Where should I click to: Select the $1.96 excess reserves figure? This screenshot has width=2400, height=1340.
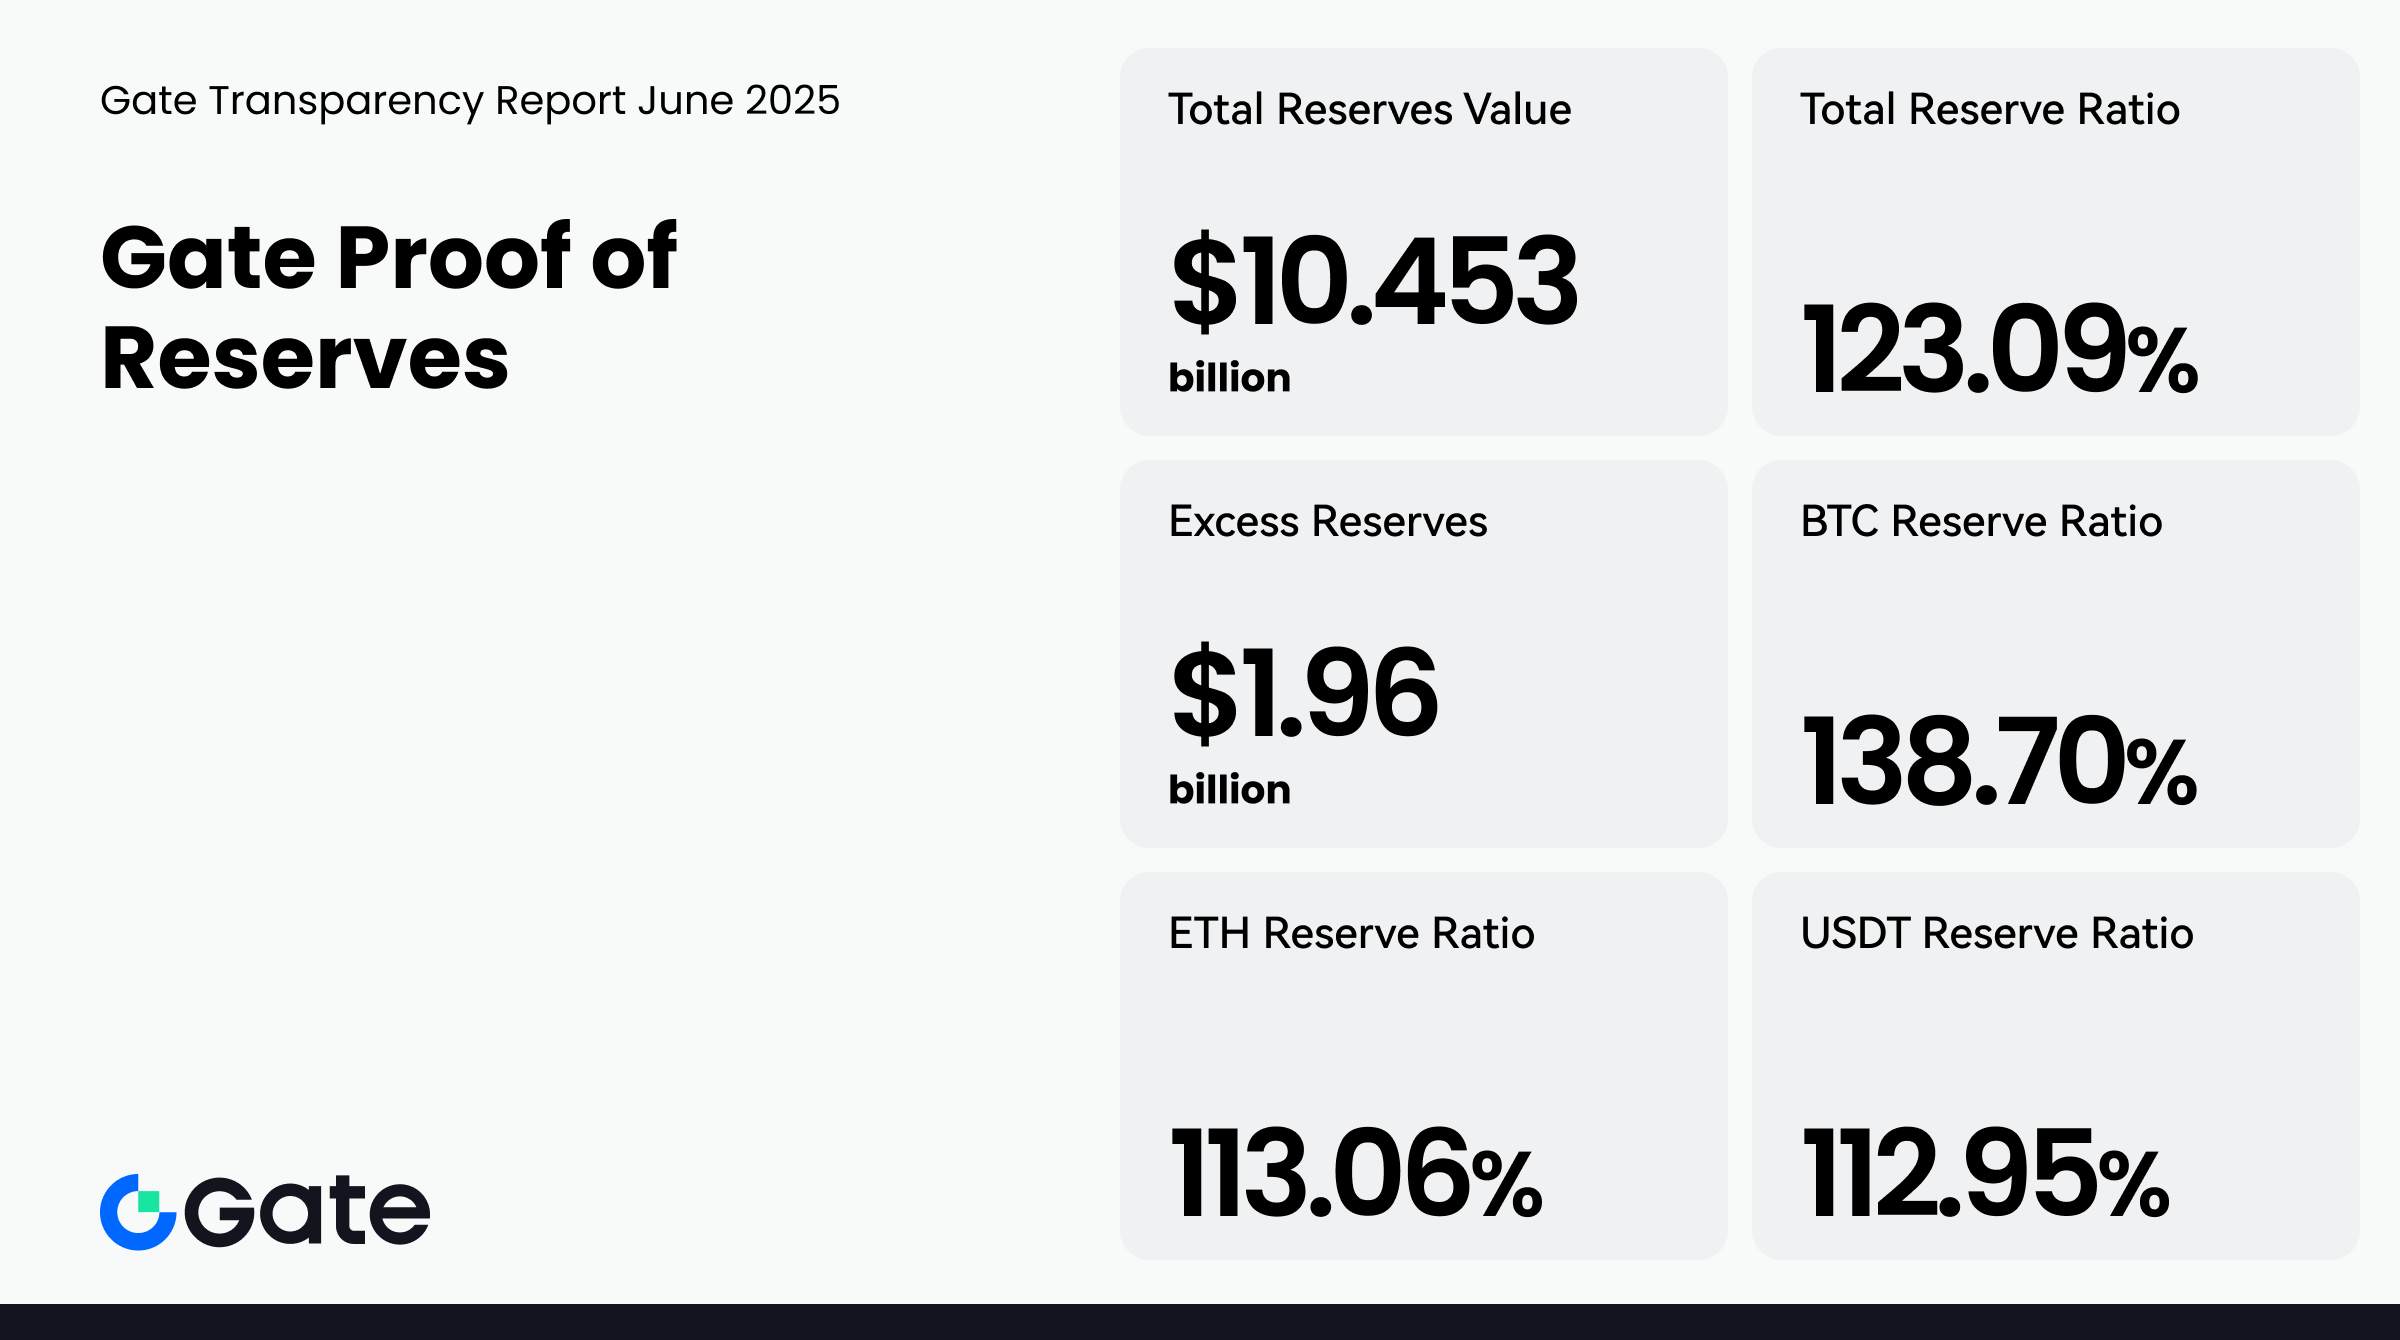(1304, 693)
